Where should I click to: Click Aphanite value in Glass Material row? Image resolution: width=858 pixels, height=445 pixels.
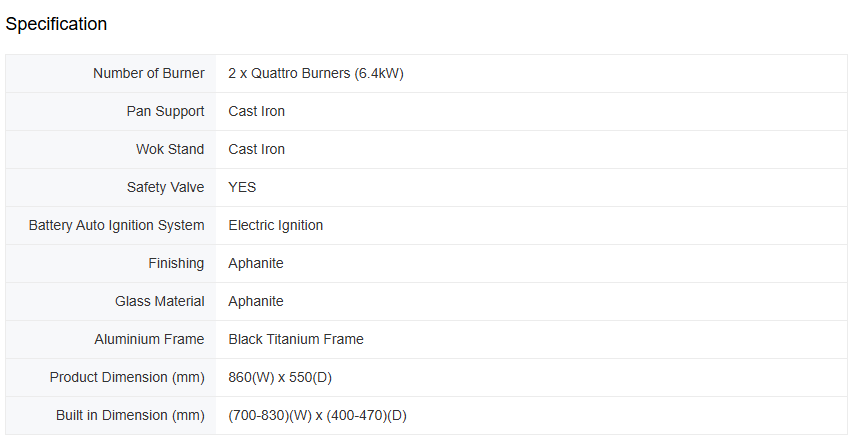point(256,301)
